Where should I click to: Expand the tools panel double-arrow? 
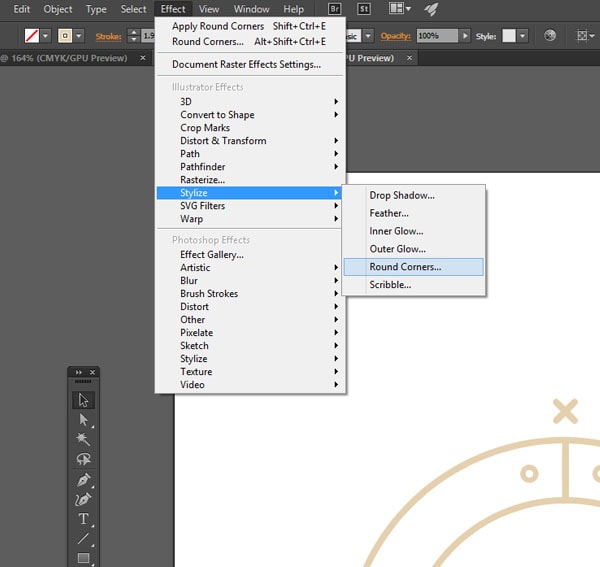coord(79,372)
